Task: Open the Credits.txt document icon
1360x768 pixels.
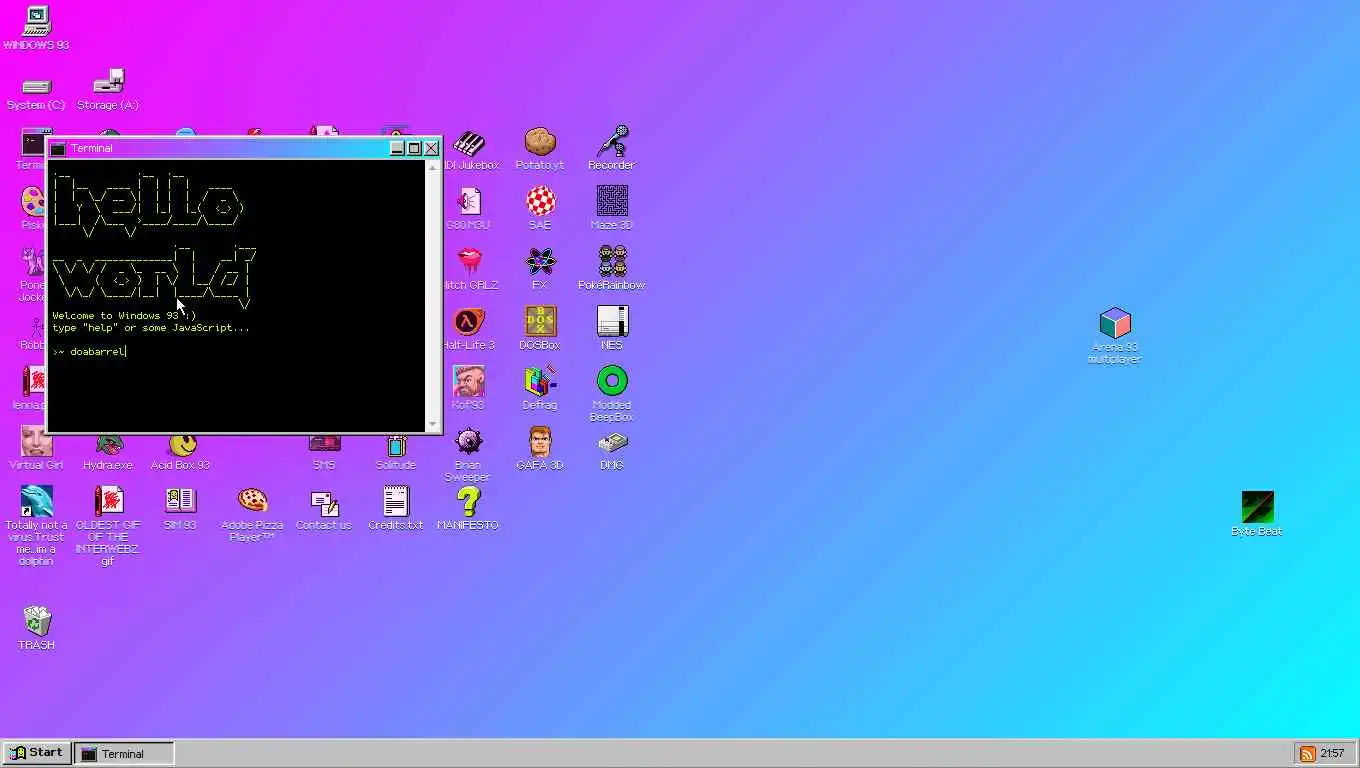Action: 396,502
